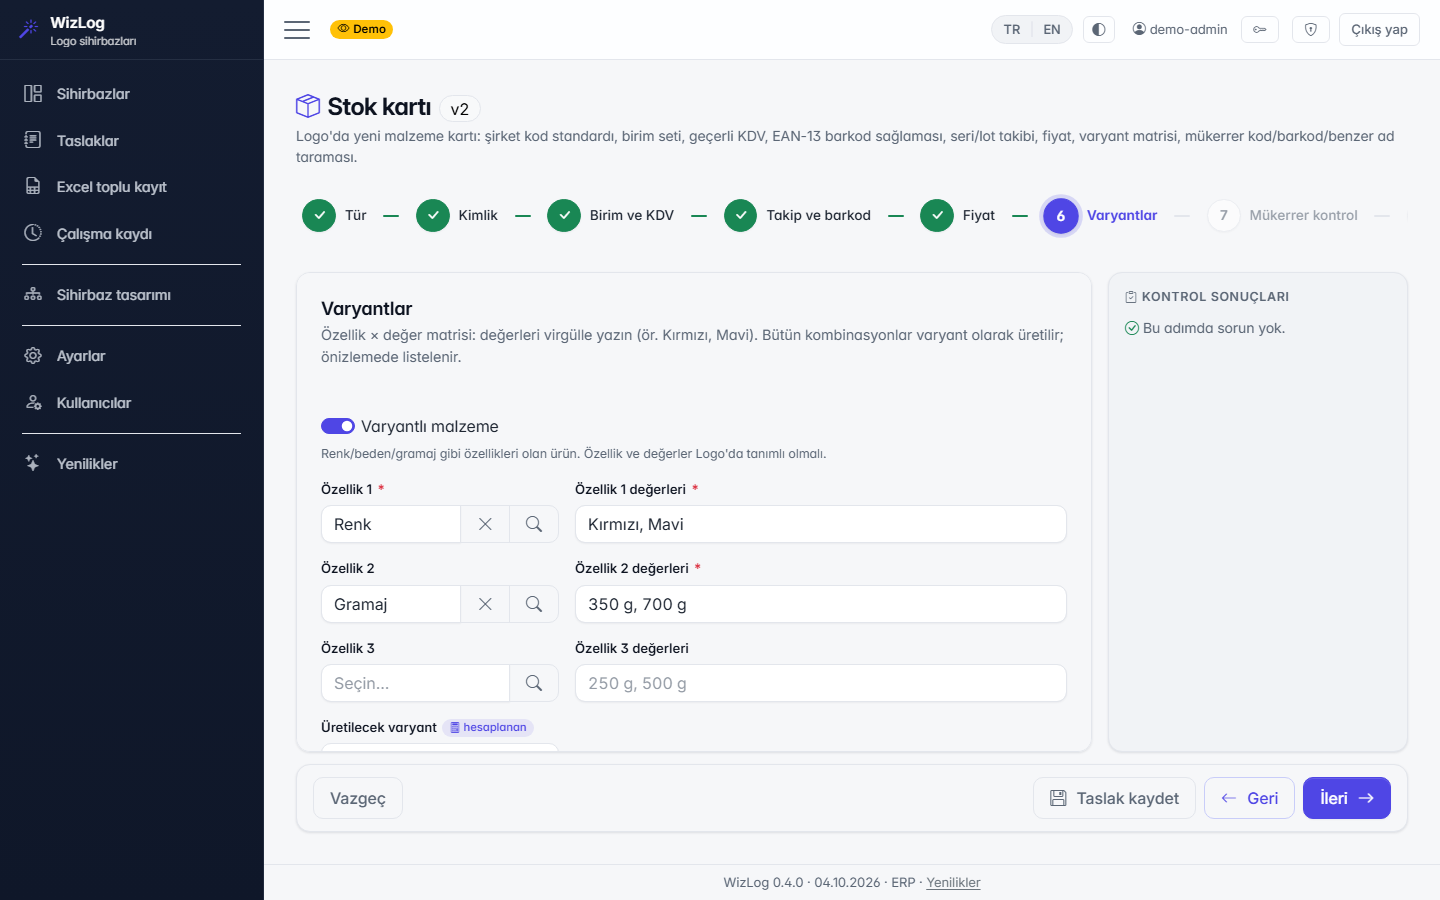Click the shield icon in header
The width and height of the screenshot is (1440, 900).
click(x=1311, y=29)
